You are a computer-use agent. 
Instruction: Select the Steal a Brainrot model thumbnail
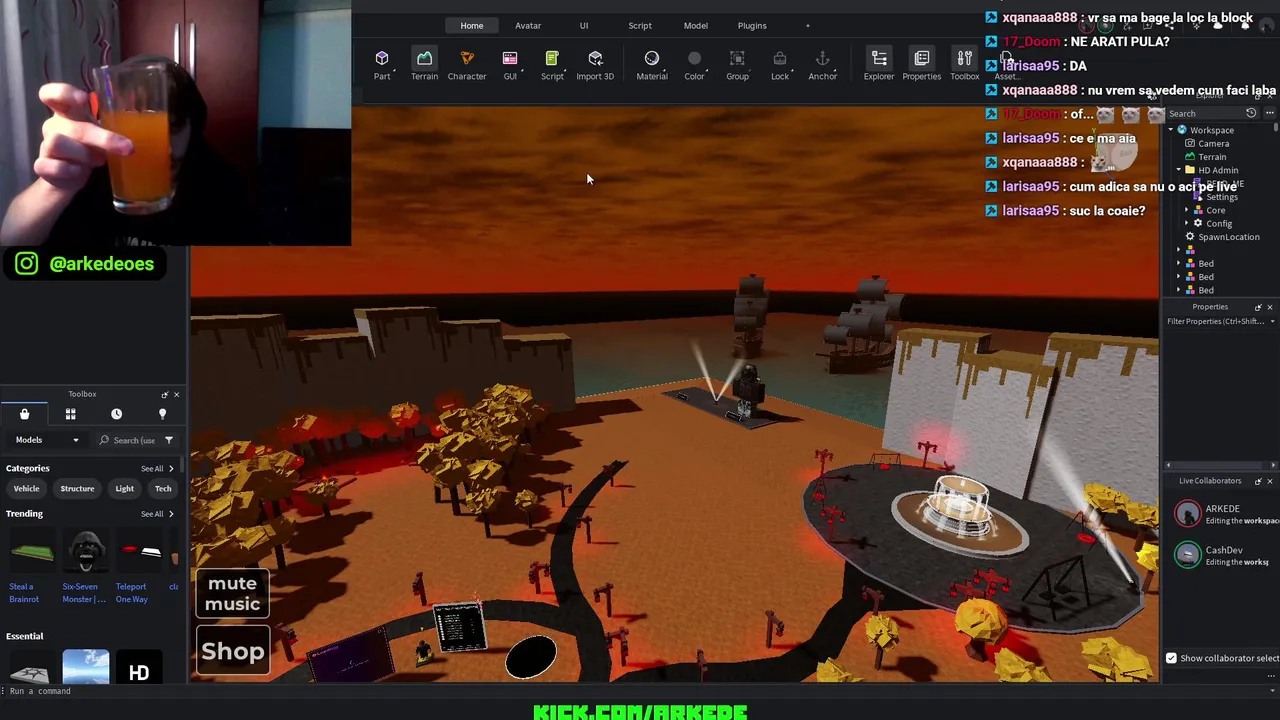tap(31, 553)
